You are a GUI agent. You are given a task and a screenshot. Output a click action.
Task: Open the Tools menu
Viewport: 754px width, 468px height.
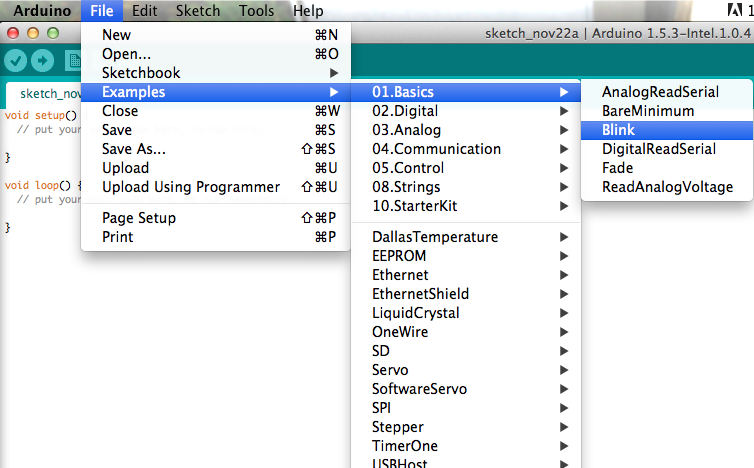coord(256,11)
